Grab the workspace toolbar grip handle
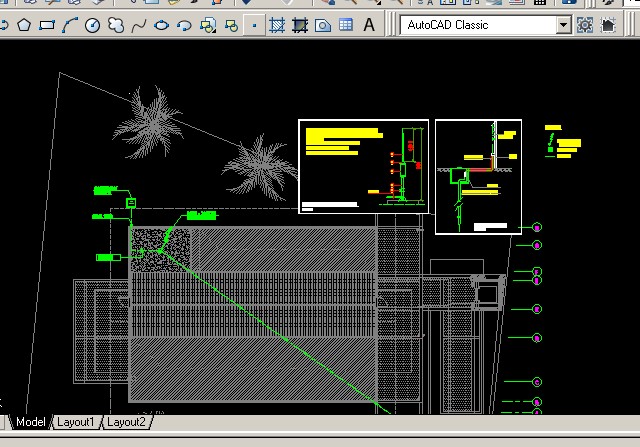Image resolution: width=640 pixels, height=447 pixels. point(391,24)
